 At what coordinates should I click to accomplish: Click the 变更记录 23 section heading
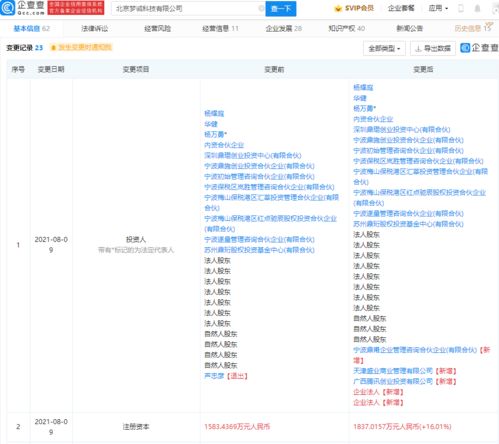pos(25,48)
